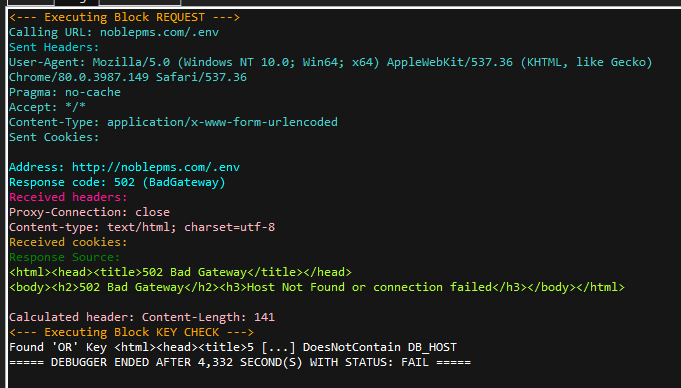Viewport: 681px width, 388px height.
Task: Click the 'Proxy-Connection: close' header line
Action: 89,212
